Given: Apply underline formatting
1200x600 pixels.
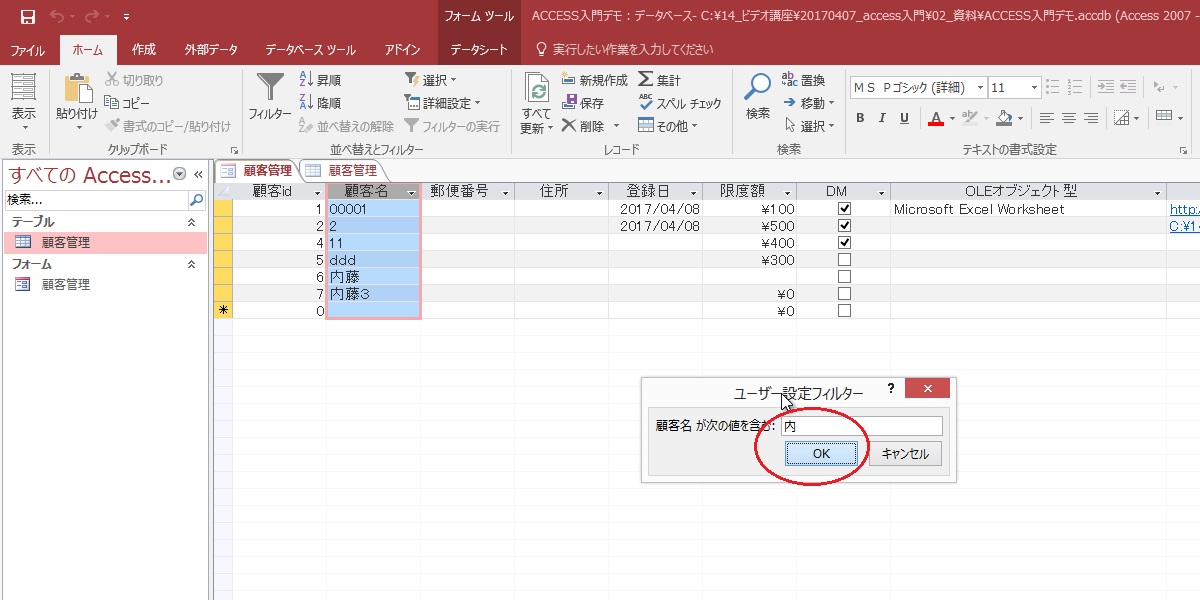Looking at the screenshot, I should click(x=904, y=118).
